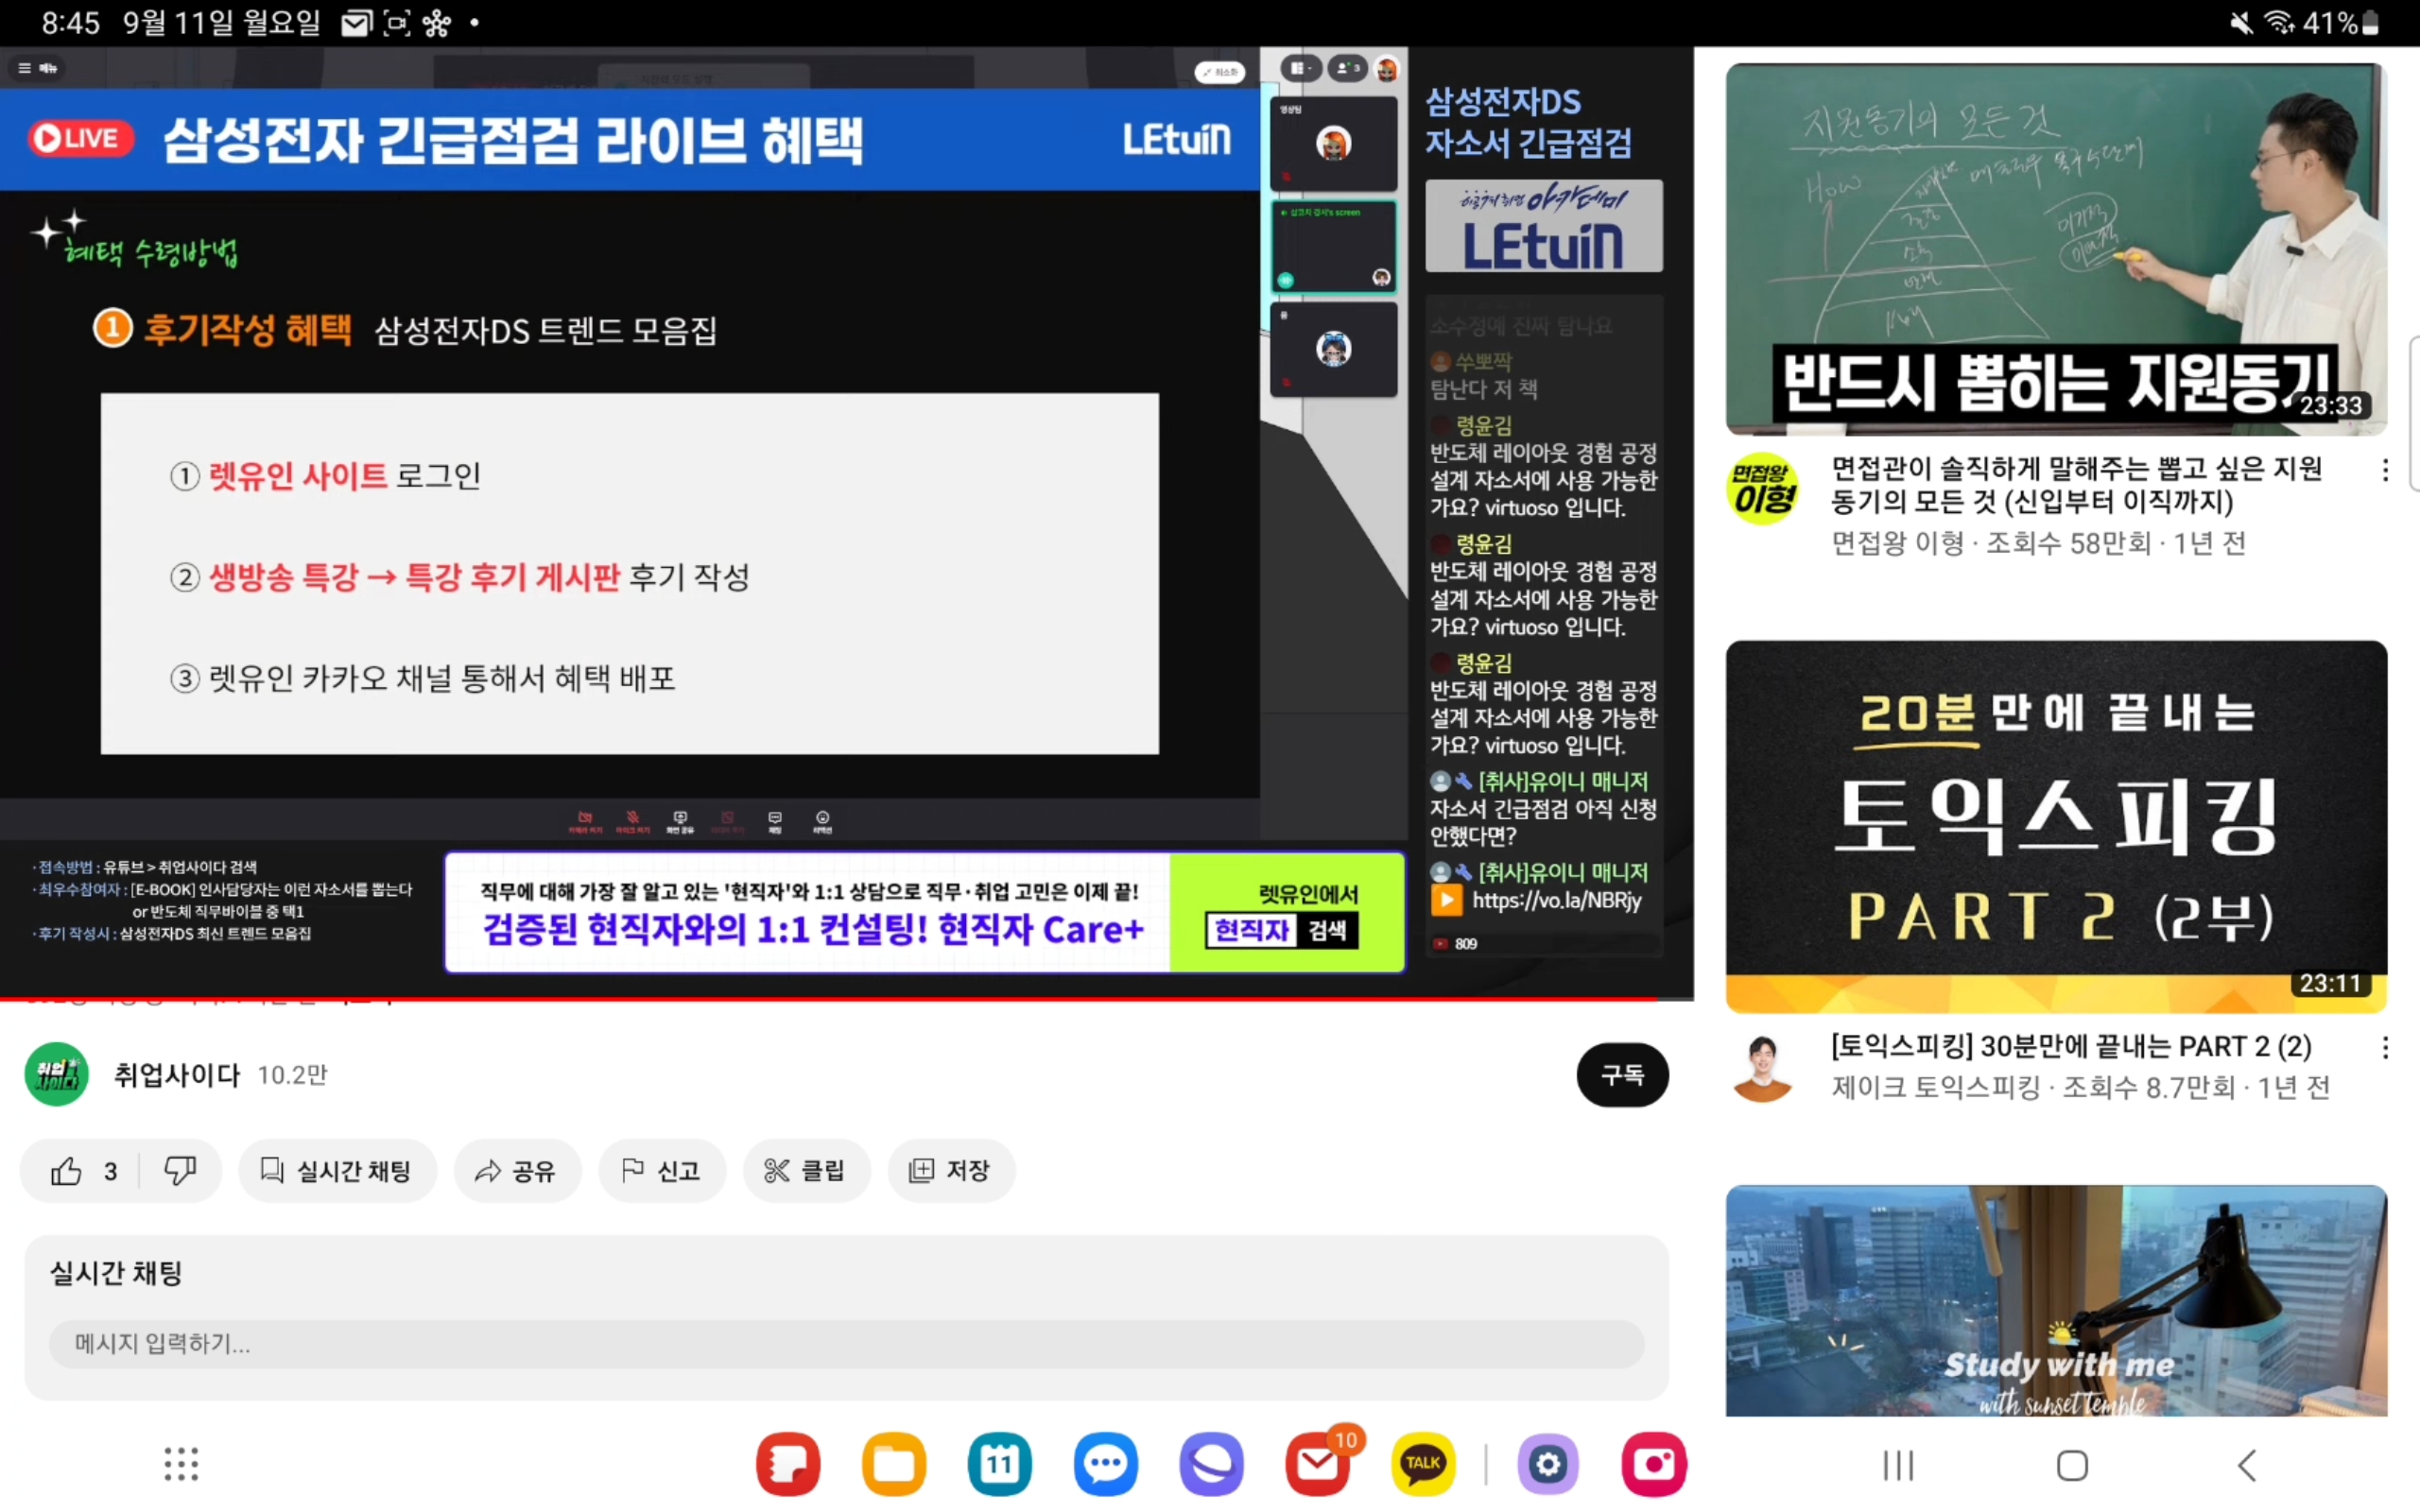Image resolution: width=2420 pixels, height=1512 pixels.
Task: Launch the camera recorder app in dock
Action: click(x=1654, y=1464)
